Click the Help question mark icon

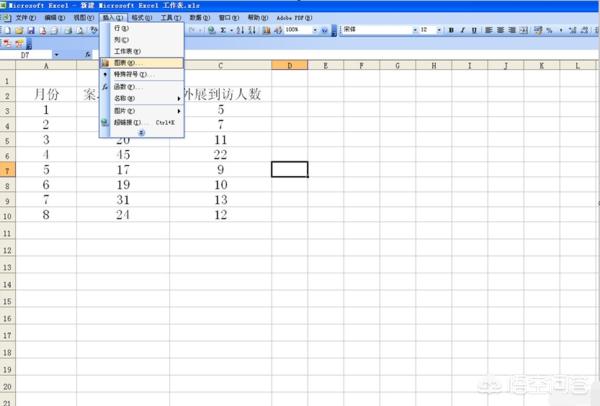click(x=324, y=30)
